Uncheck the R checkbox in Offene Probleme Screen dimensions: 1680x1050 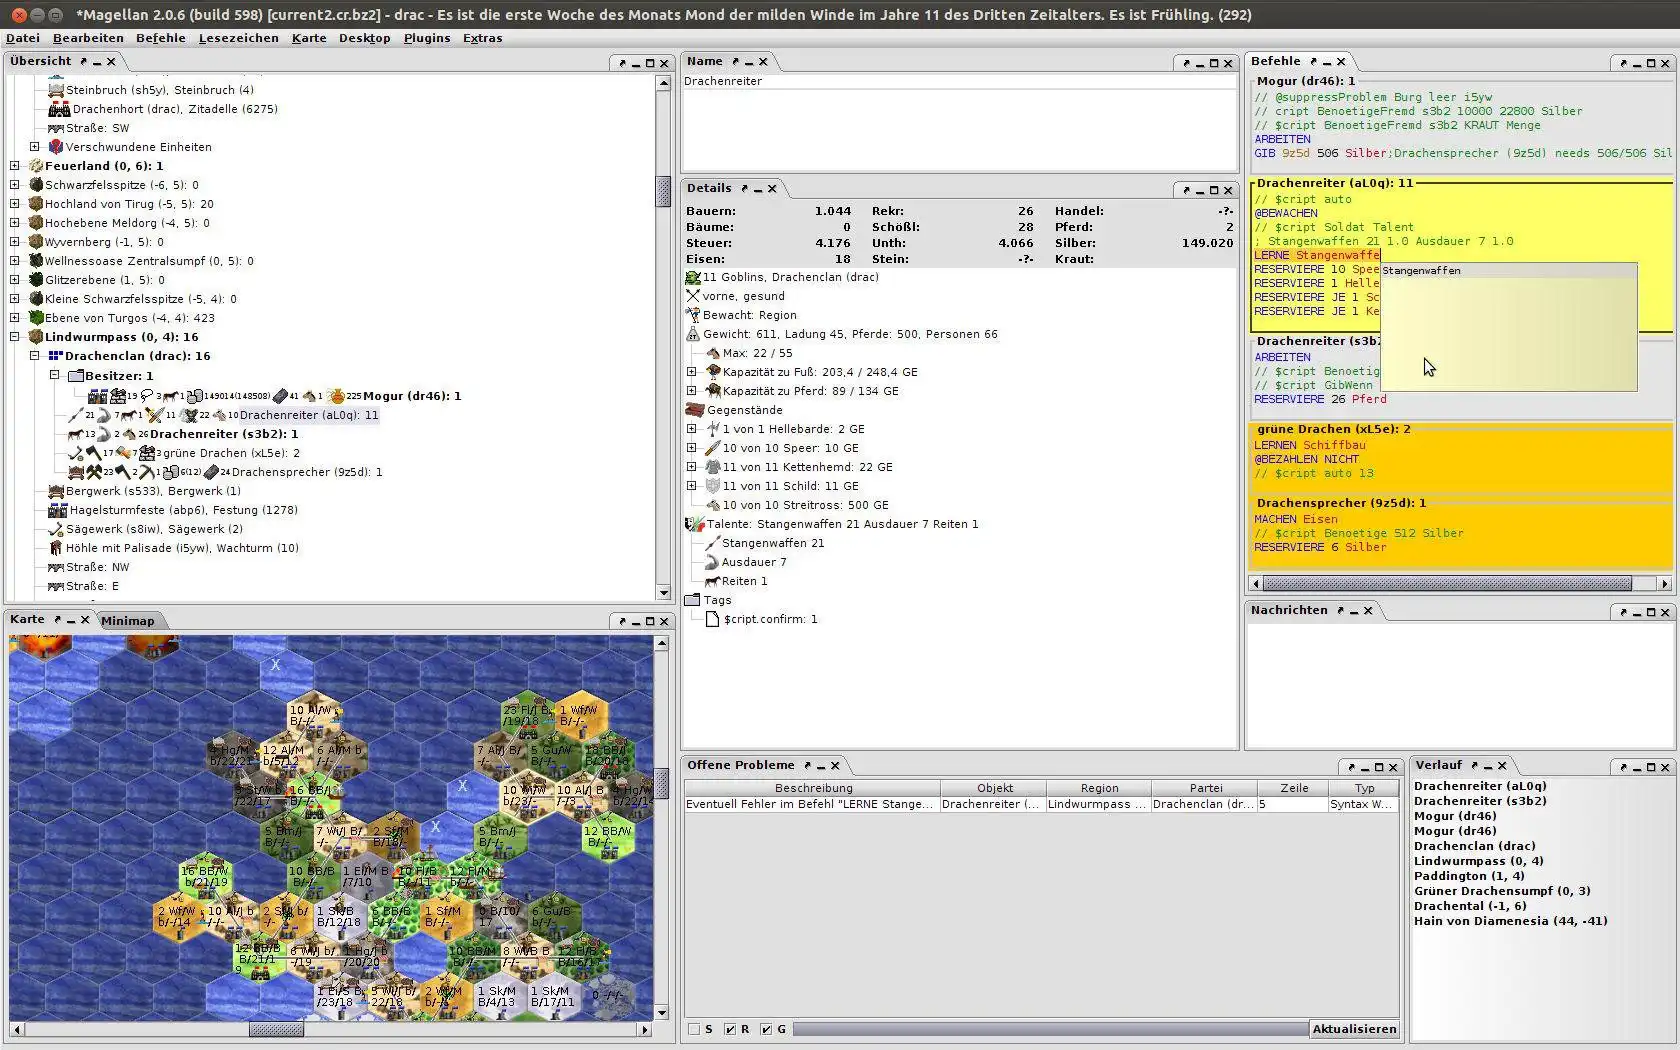tap(730, 1029)
